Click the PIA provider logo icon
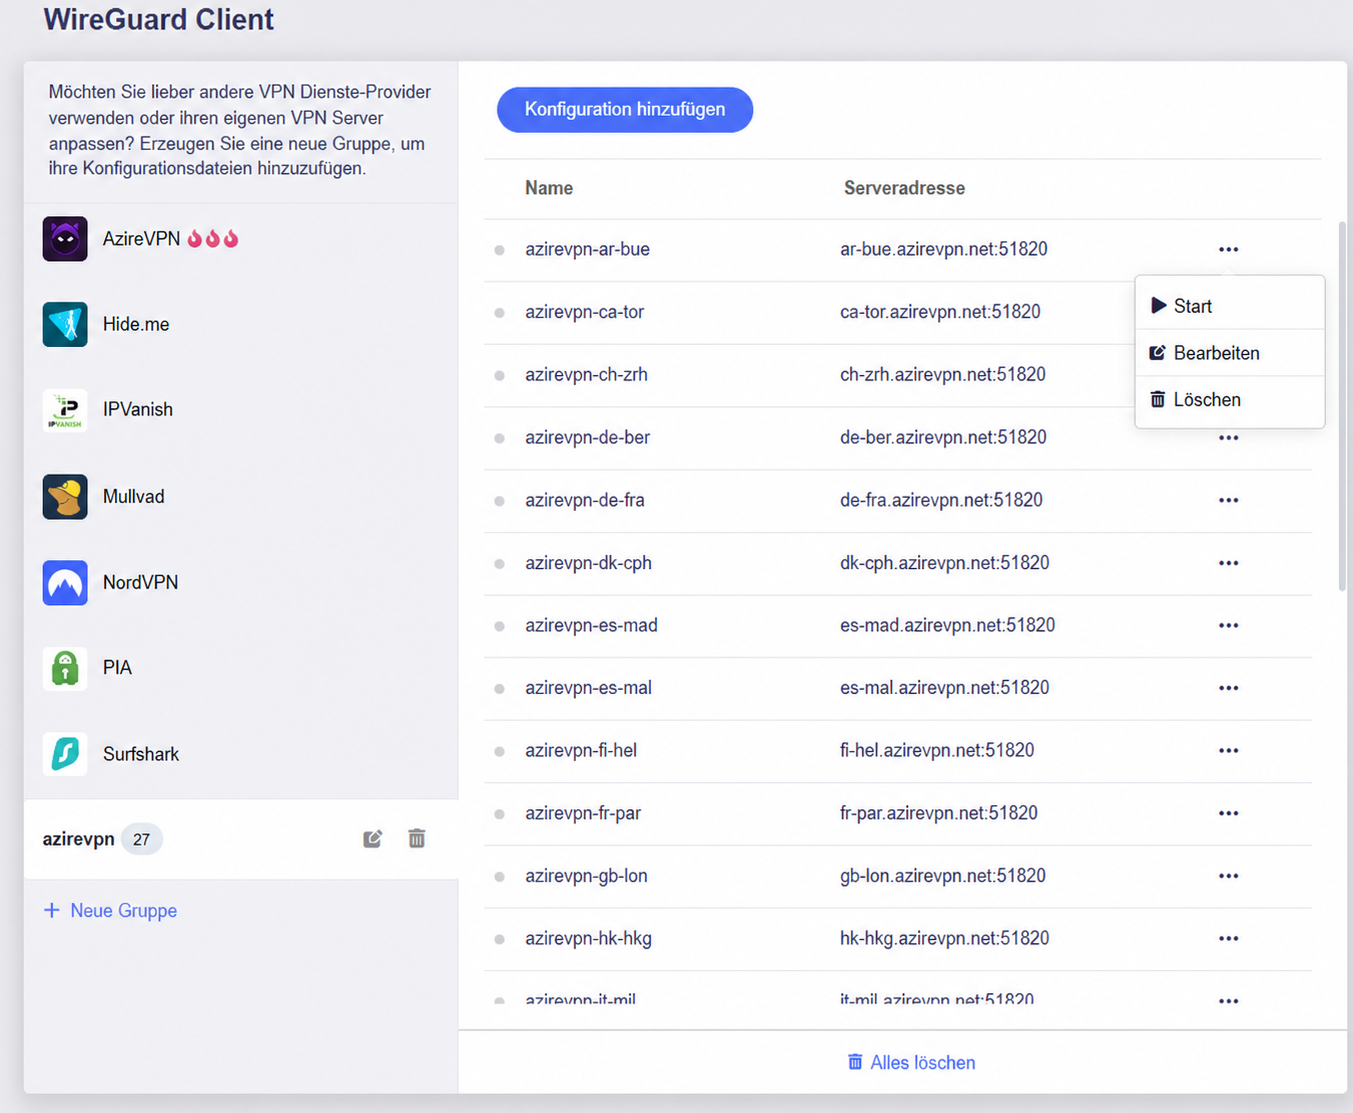 pyautogui.click(x=65, y=668)
